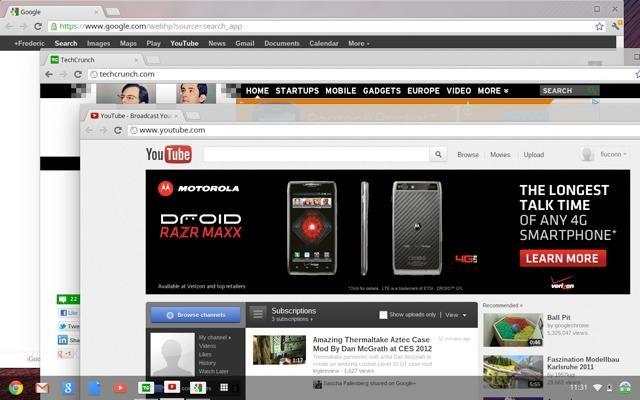Expand the More menu in Google bar
Screen dimensions: 640x400
click(x=357, y=44)
